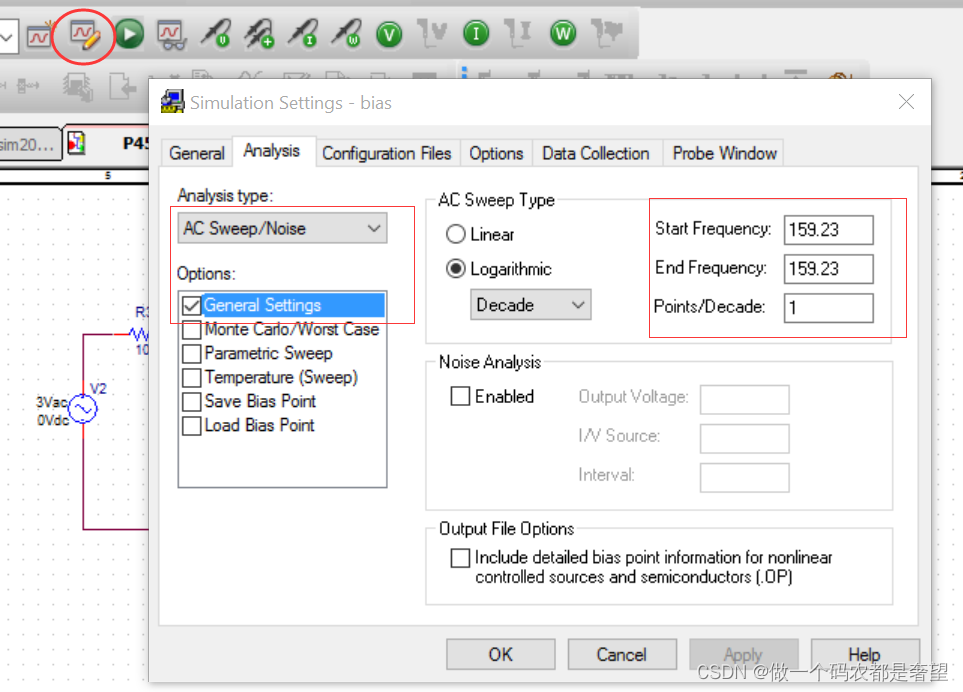Place a Voltage probe marker
The height and width of the screenshot is (692, 963).
pyautogui.click(x=216, y=34)
